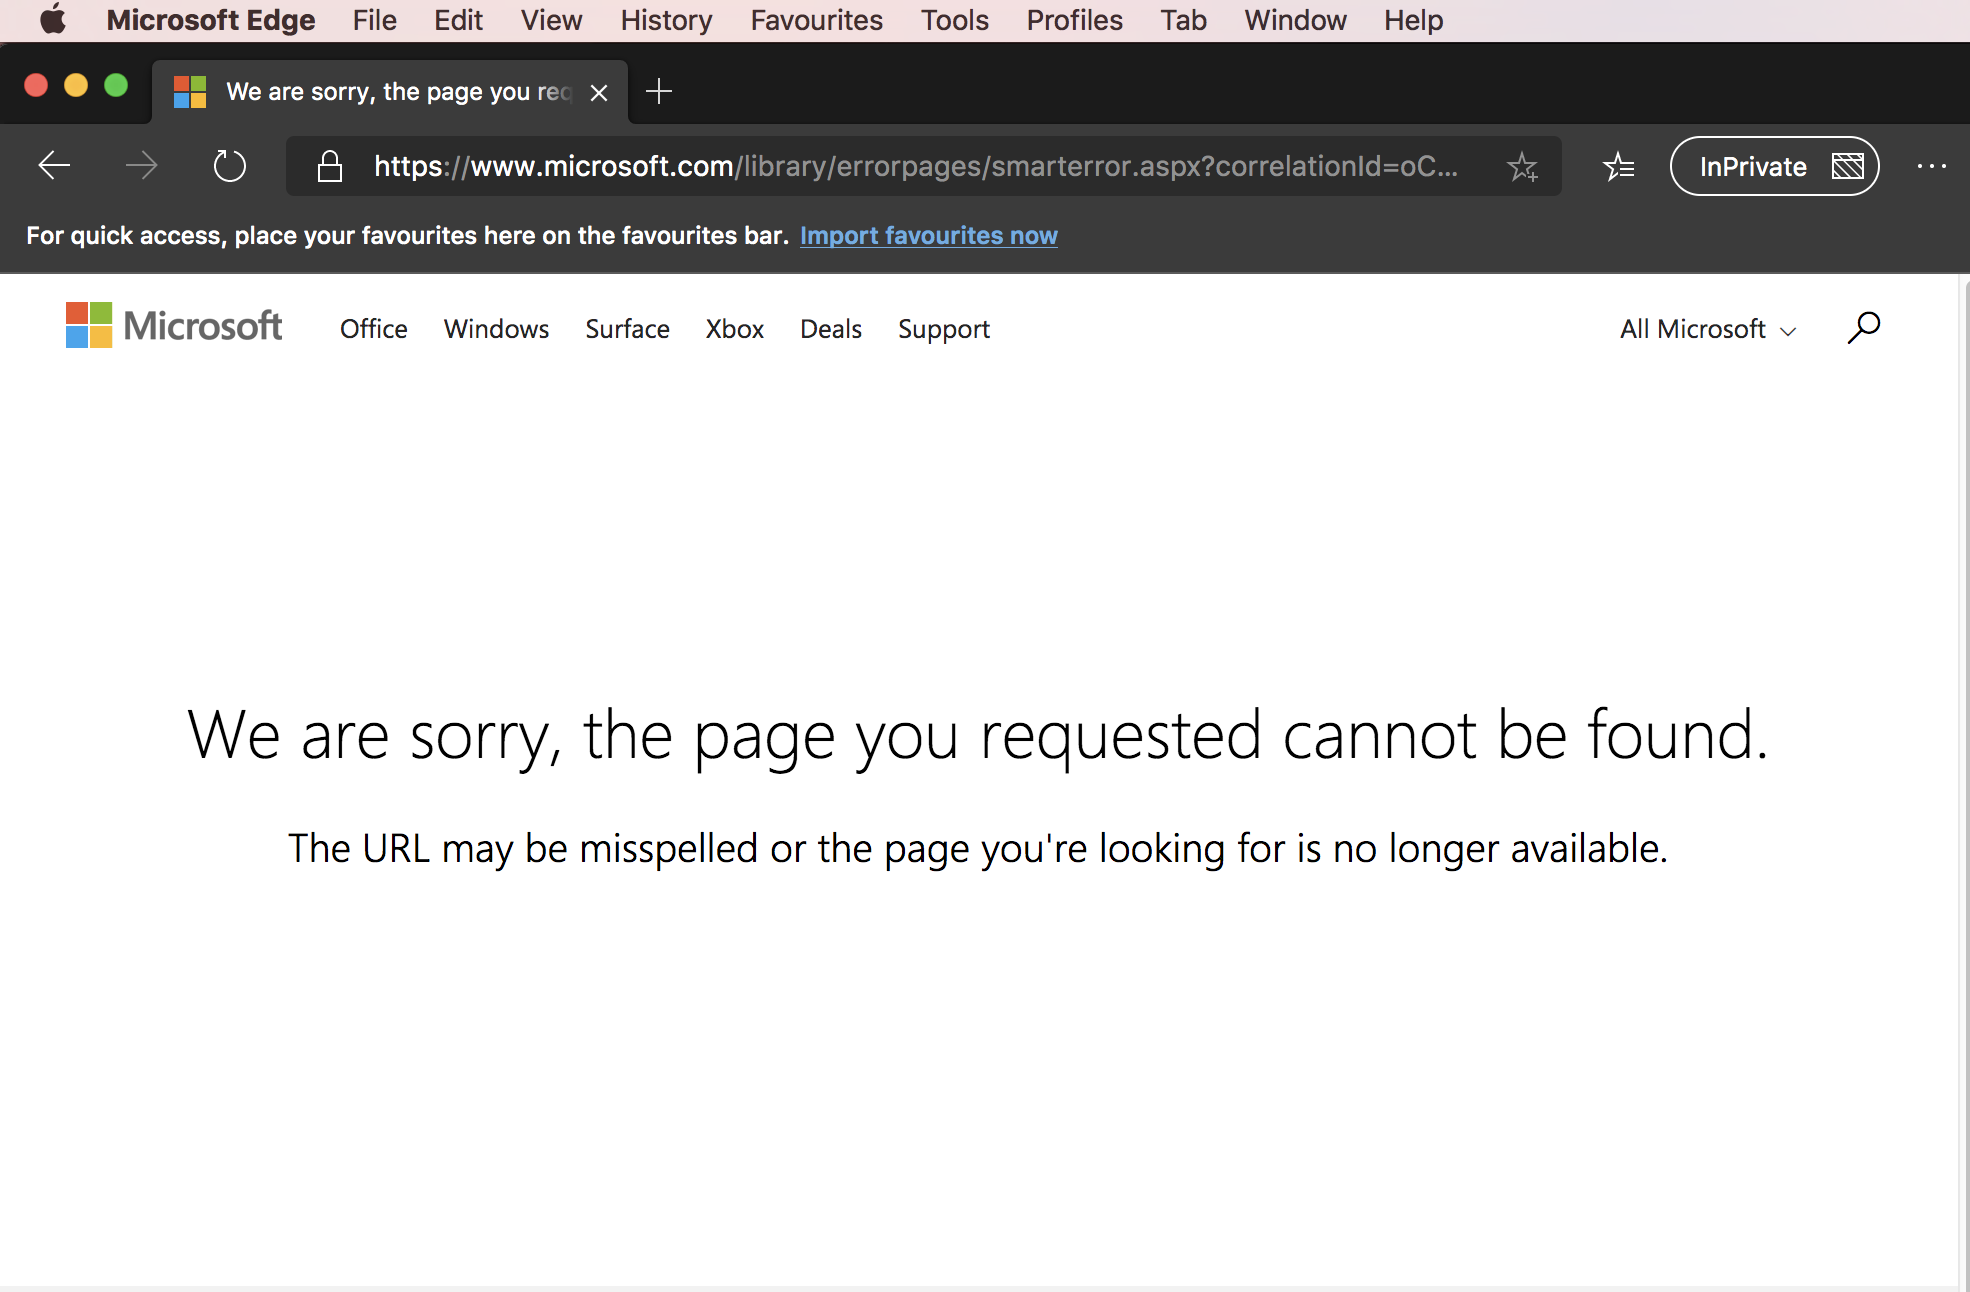This screenshot has width=1970, height=1292.
Task: Open the Edit menu
Action: click(x=458, y=20)
